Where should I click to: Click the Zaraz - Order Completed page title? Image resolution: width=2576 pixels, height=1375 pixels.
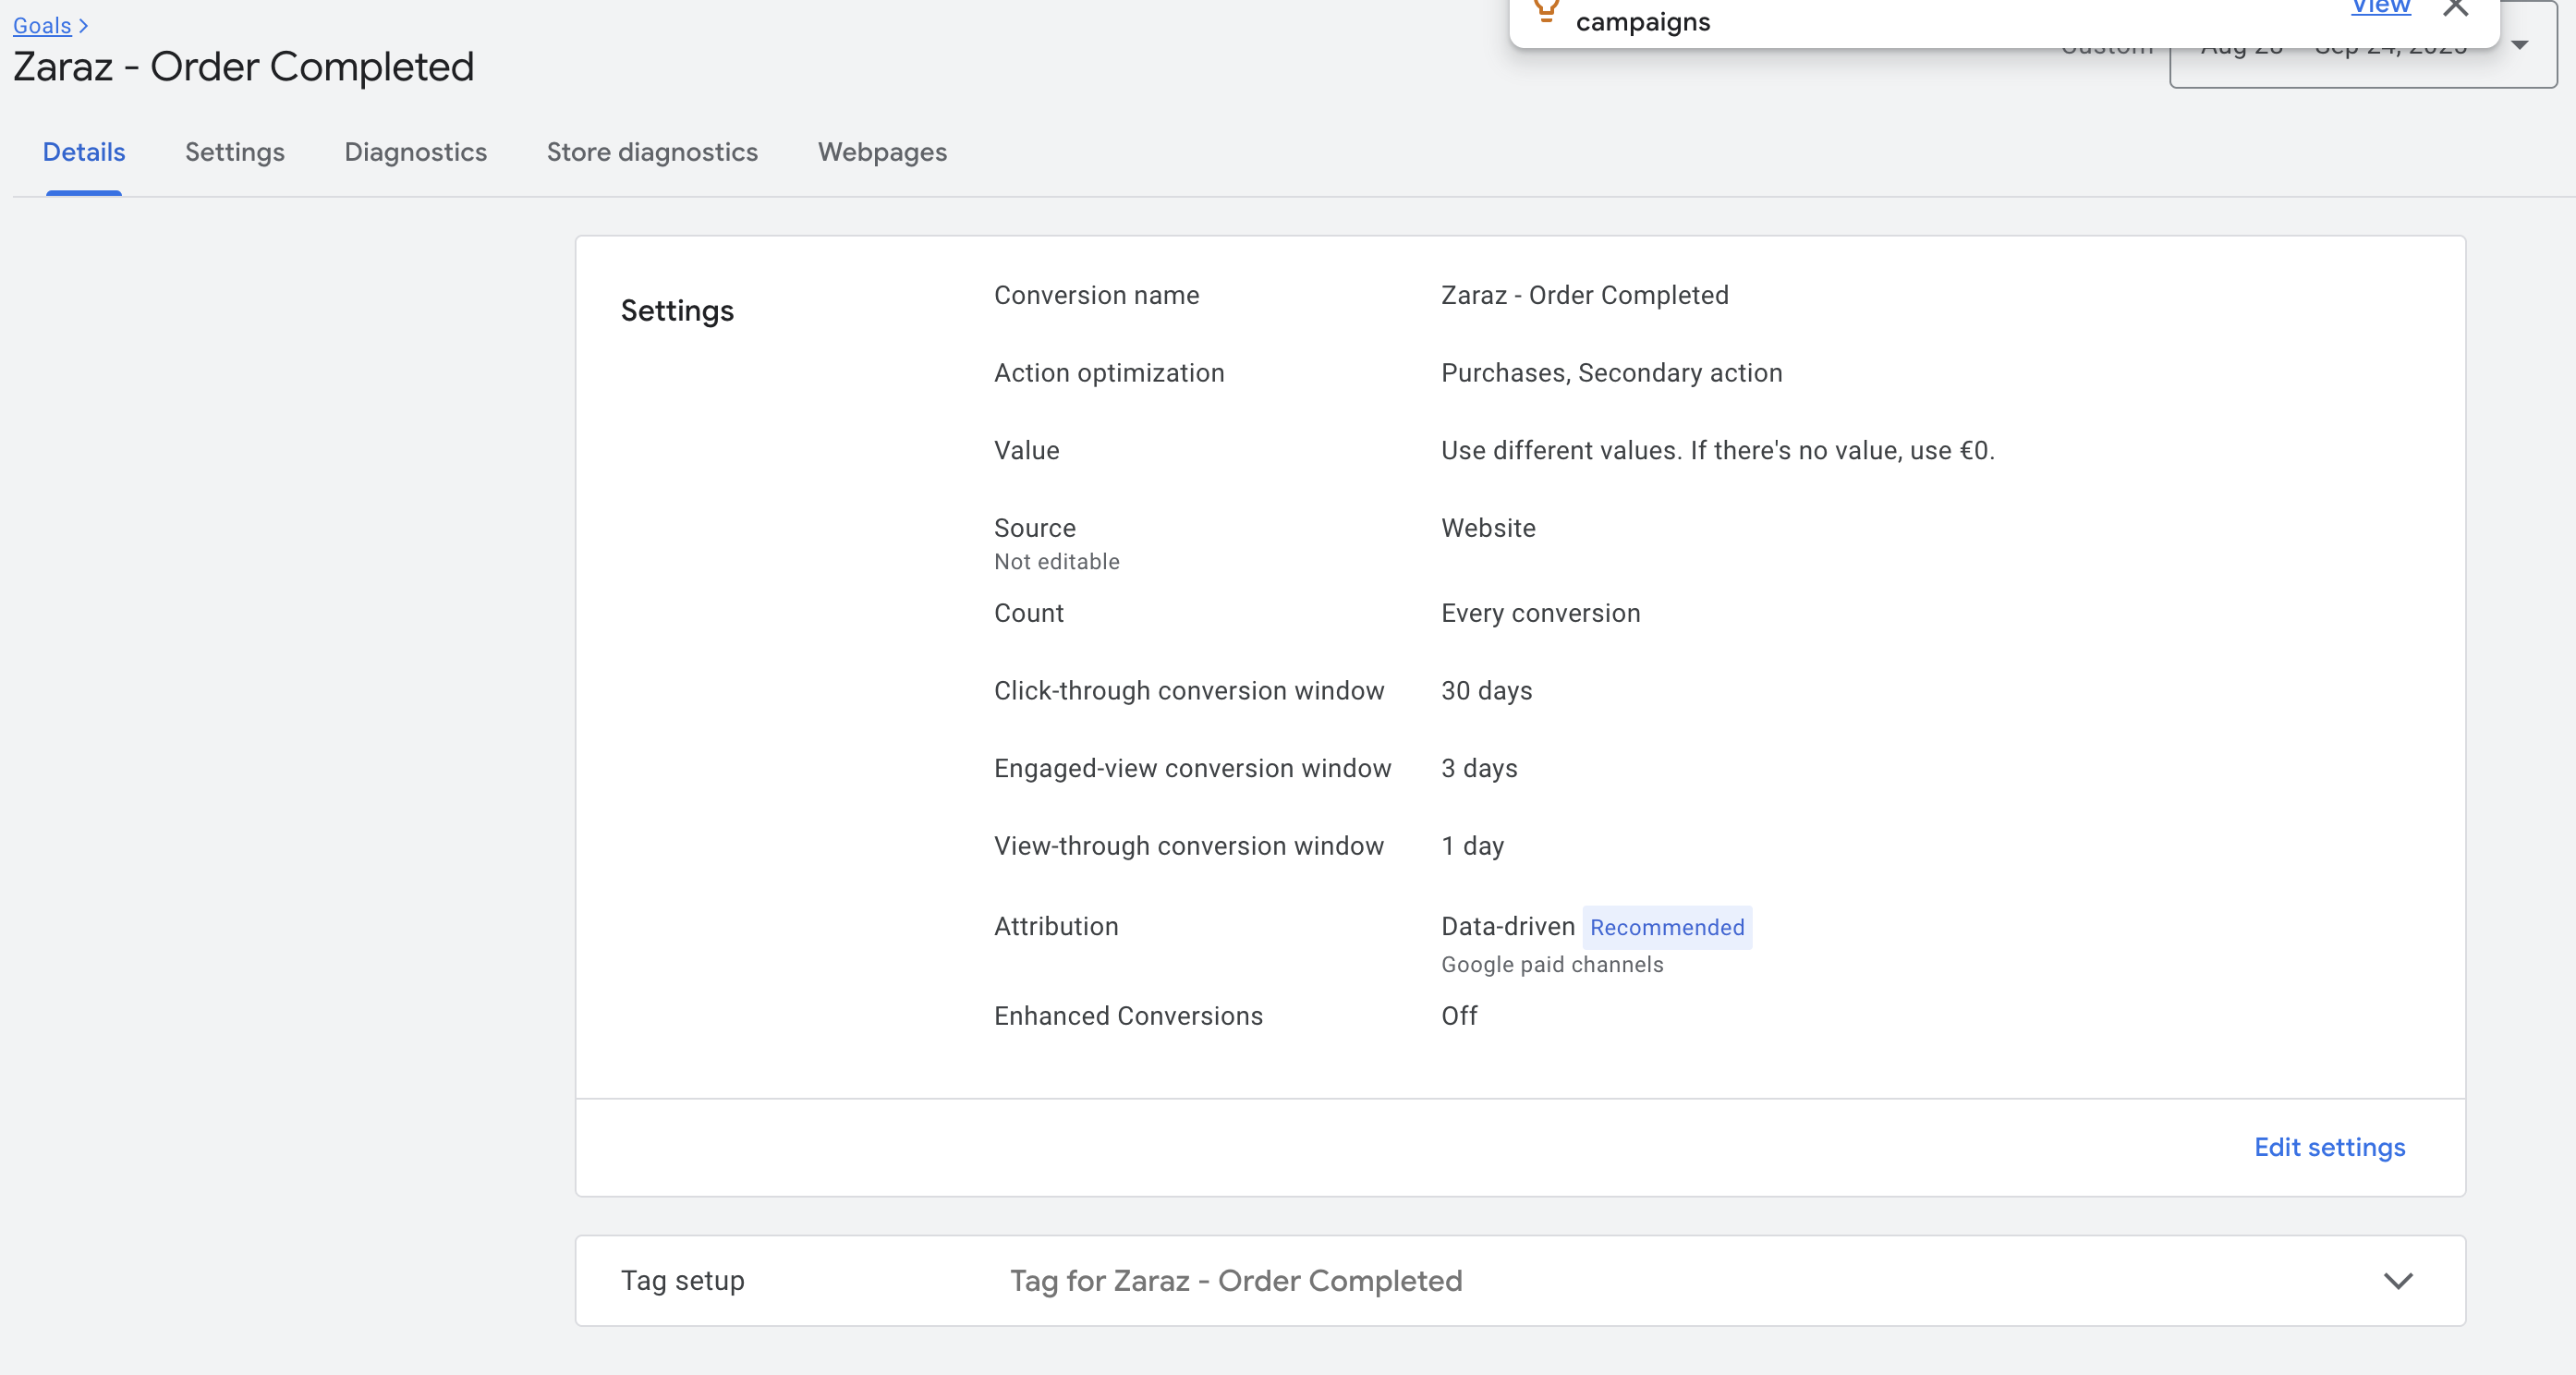(x=243, y=67)
